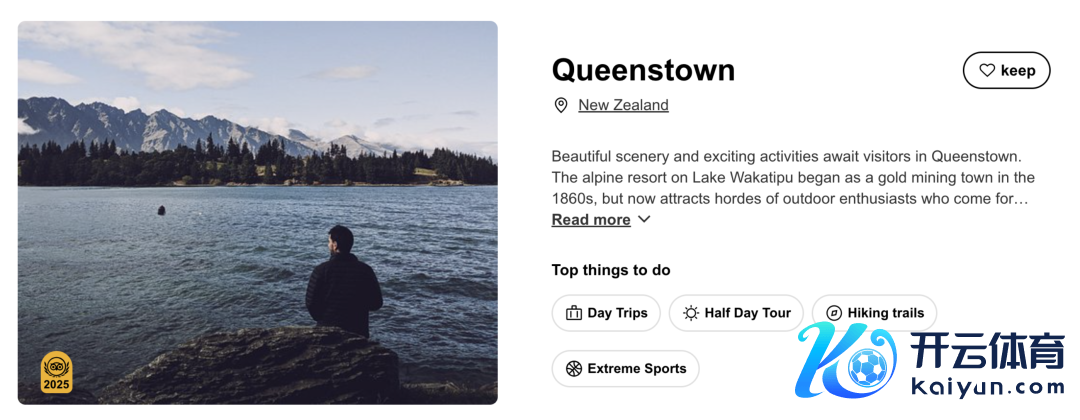Screen dimensions: 1080x420
Task: Toggle the keep button to save Queenstown
Action: click(1006, 70)
